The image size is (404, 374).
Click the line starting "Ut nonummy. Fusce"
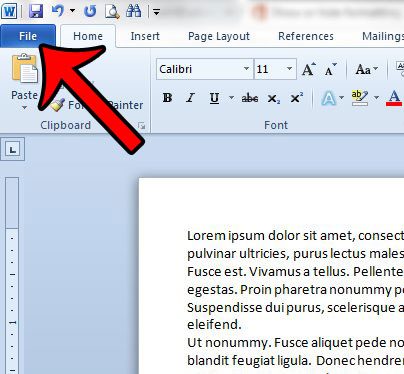296,343
